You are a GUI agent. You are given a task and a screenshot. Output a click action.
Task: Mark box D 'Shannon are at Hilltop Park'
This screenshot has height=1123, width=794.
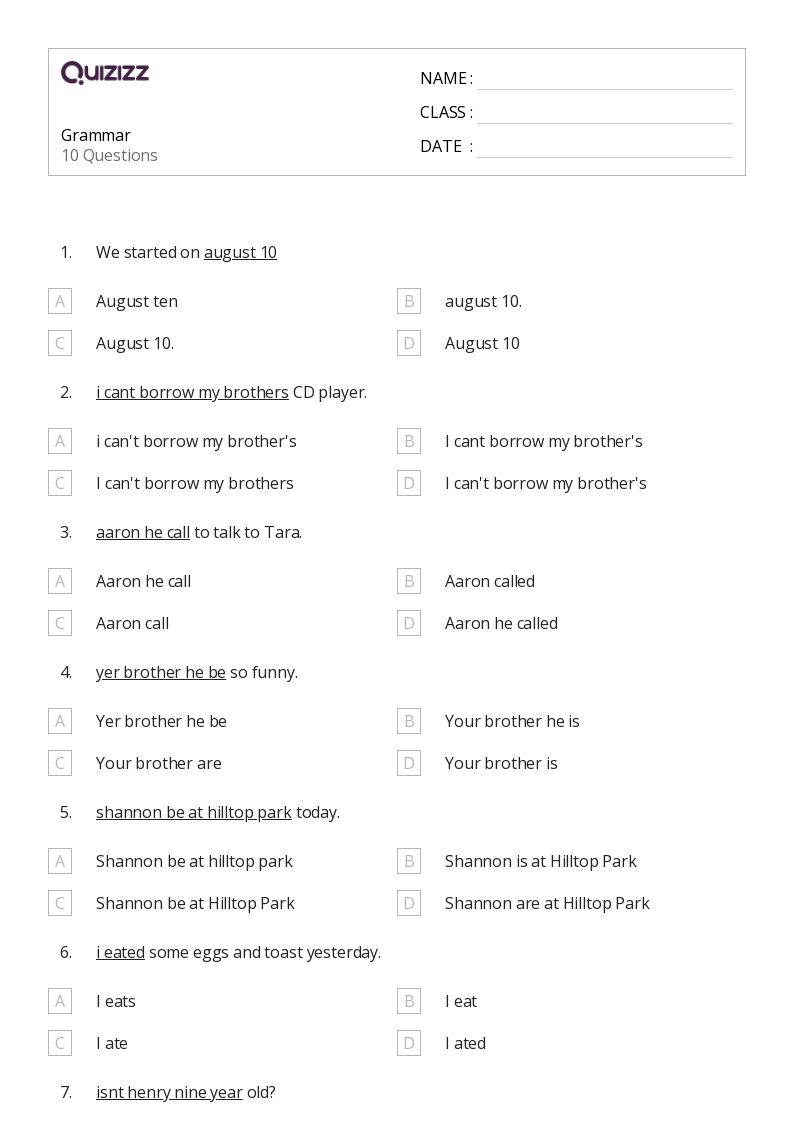coord(409,903)
